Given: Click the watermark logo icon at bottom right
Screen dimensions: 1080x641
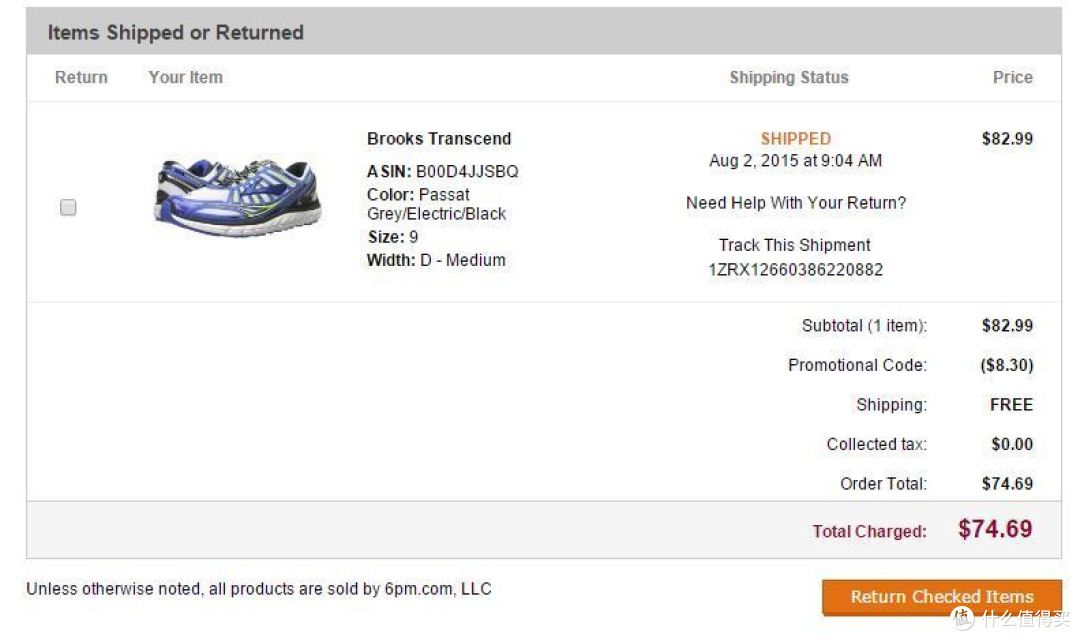Looking at the screenshot, I should (963, 618).
